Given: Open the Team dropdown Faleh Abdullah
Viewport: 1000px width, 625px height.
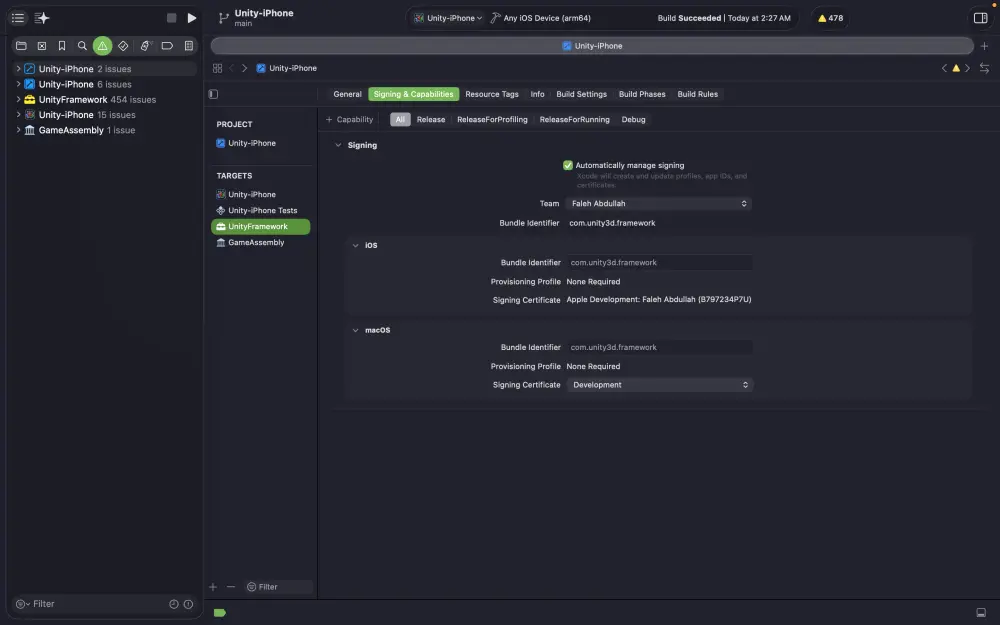Looking at the screenshot, I should tap(658, 203).
